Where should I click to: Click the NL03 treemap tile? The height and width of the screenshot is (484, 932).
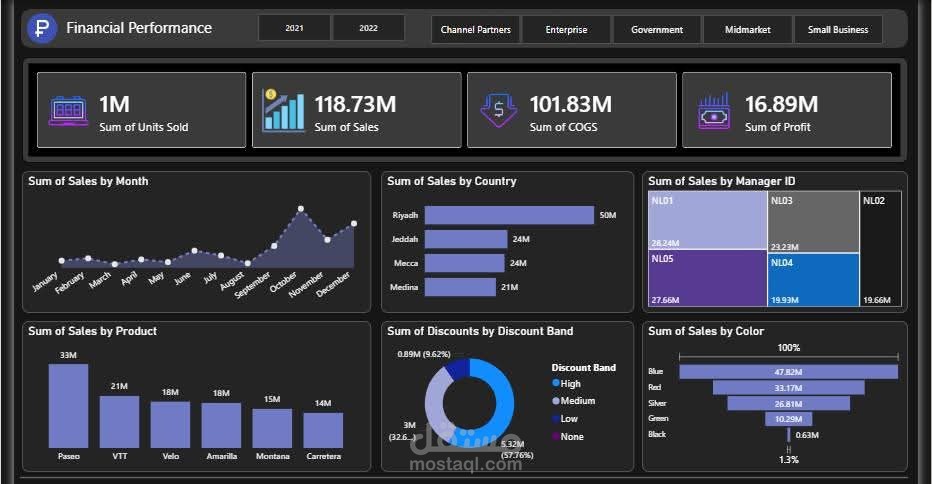(813, 221)
